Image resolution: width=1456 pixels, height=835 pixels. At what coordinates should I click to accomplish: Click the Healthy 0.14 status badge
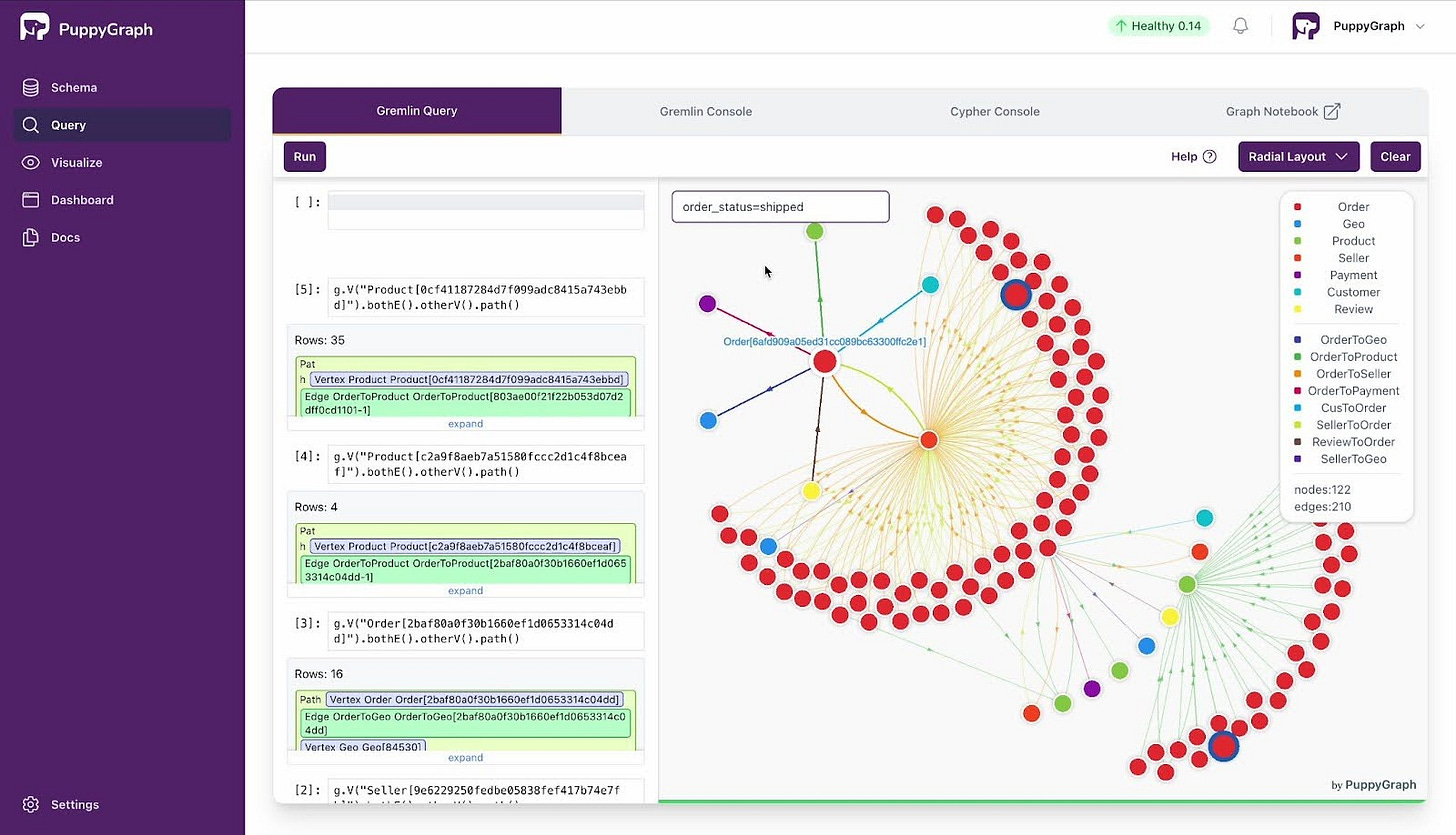tap(1158, 26)
